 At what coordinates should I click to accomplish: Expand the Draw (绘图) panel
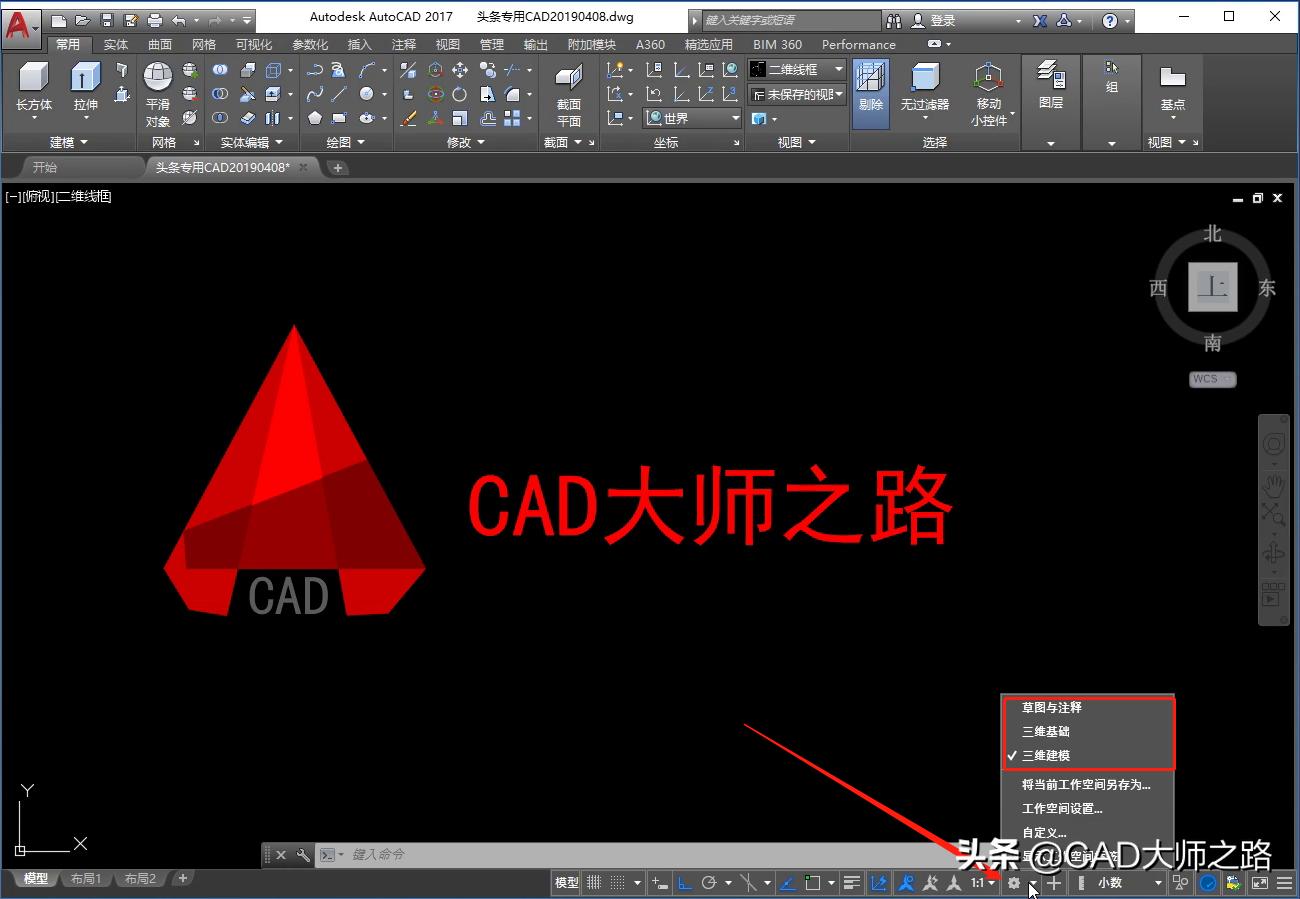coord(345,142)
